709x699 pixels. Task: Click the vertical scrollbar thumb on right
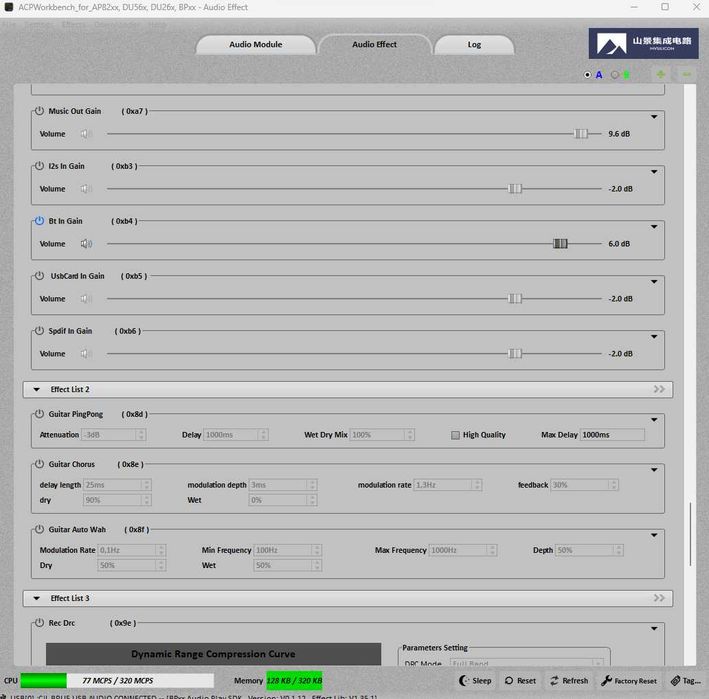690,534
